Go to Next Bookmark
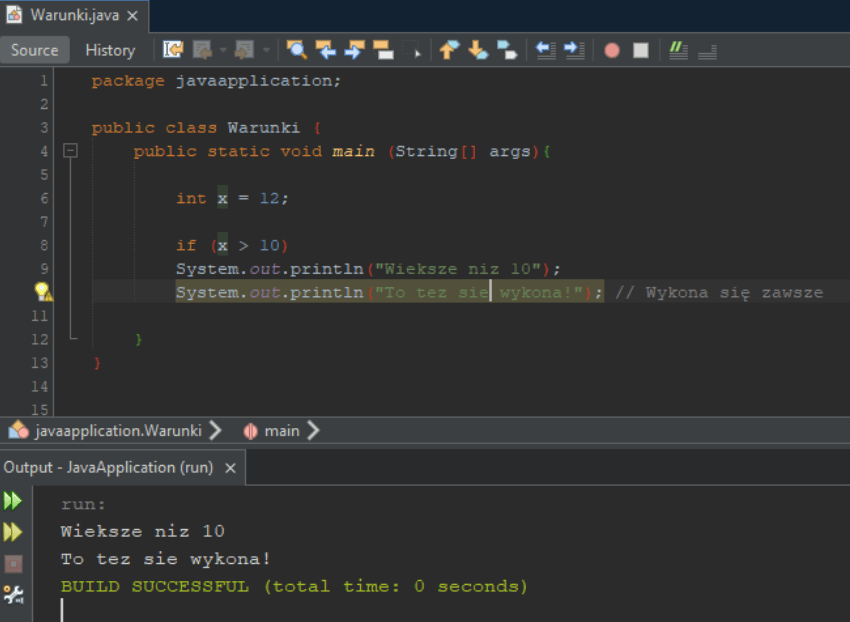The width and height of the screenshot is (850, 622). (478, 50)
